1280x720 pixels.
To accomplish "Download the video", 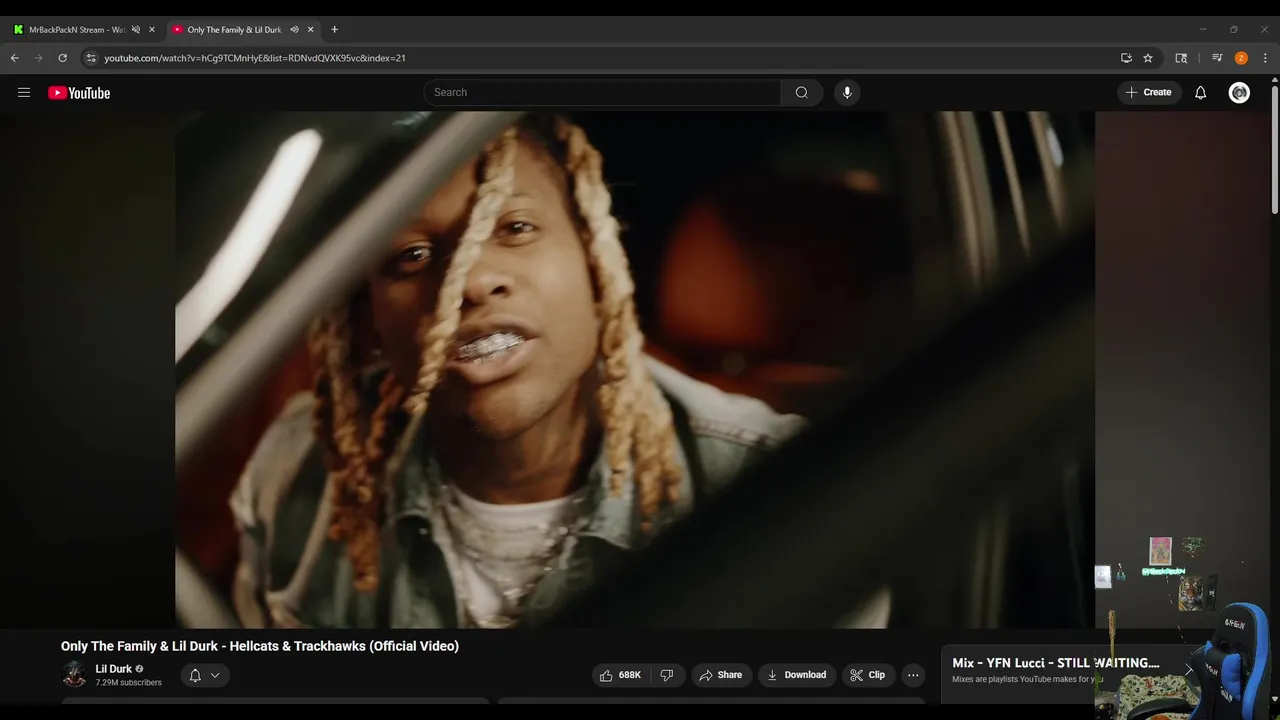I will tap(796, 675).
